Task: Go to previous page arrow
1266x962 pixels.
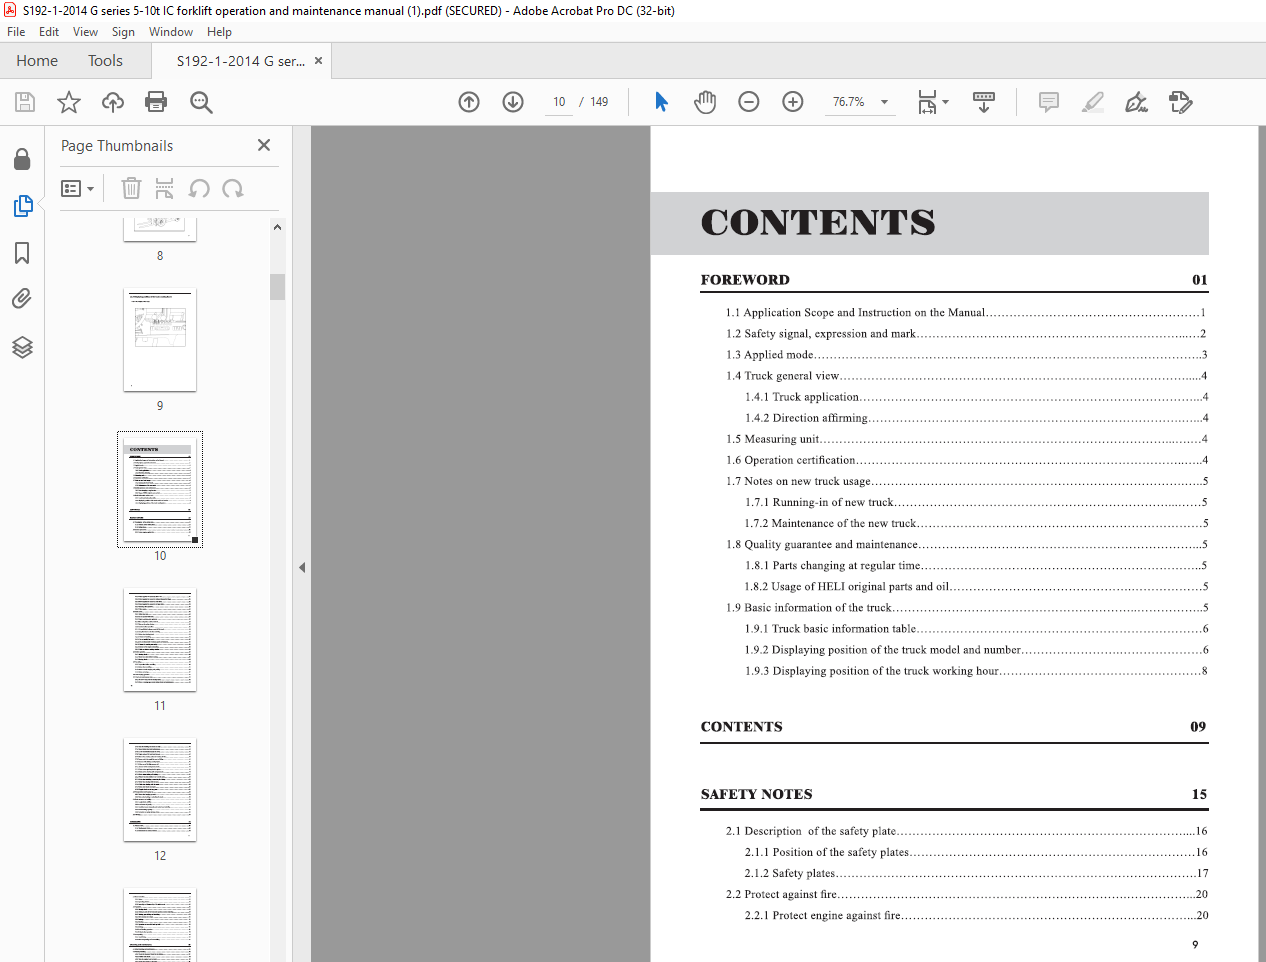Action: [x=469, y=102]
